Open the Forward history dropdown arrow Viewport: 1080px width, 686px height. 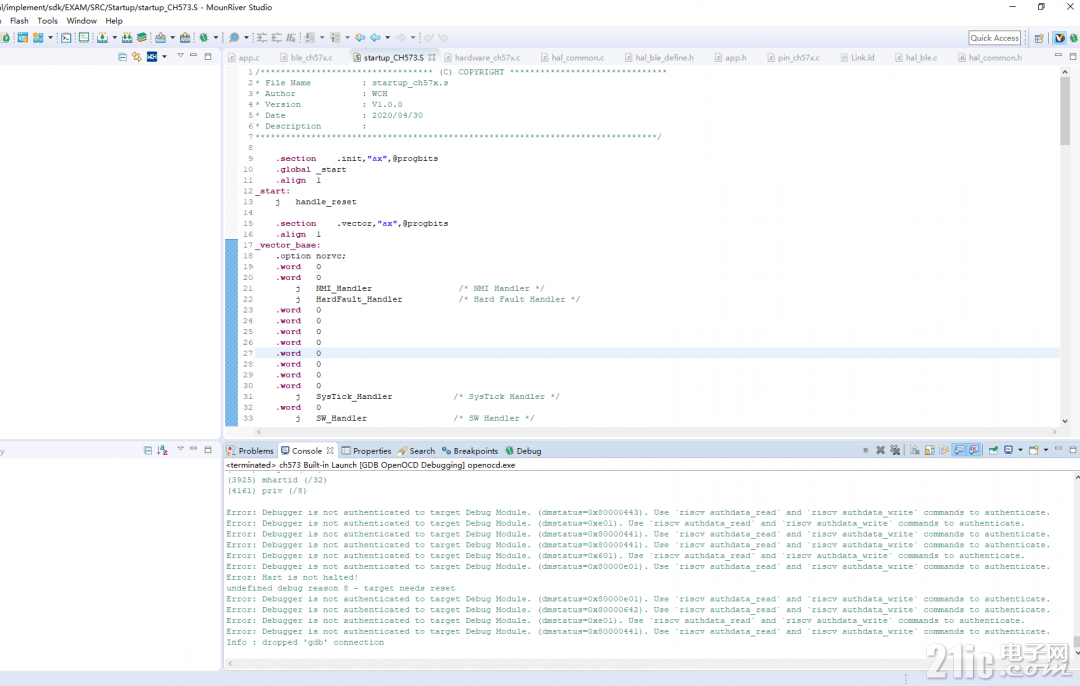413,38
